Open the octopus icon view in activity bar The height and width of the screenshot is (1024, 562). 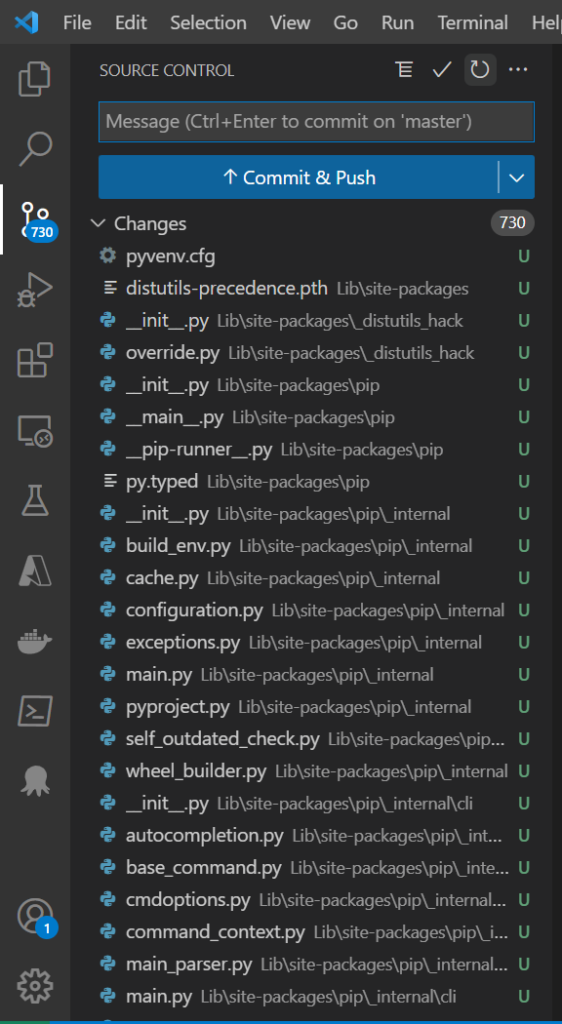[35, 780]
